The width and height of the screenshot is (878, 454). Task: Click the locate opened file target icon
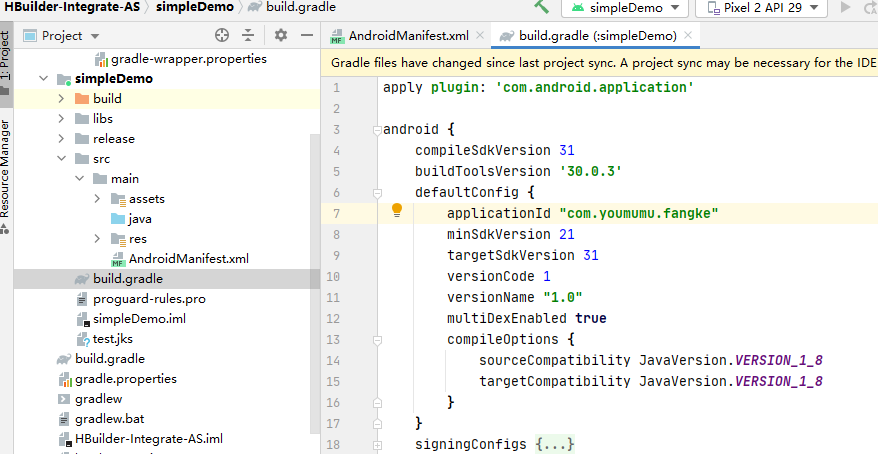(222, 35)
